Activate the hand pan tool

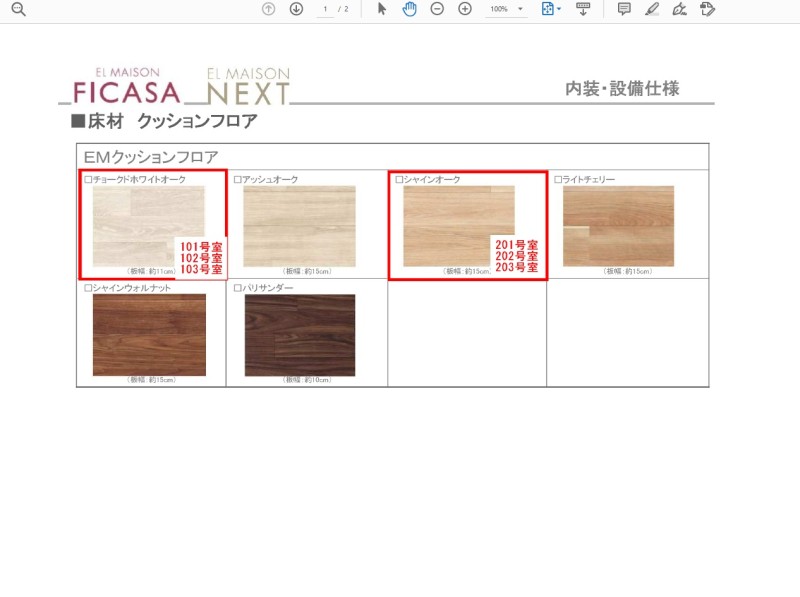(x=409, y=9)
